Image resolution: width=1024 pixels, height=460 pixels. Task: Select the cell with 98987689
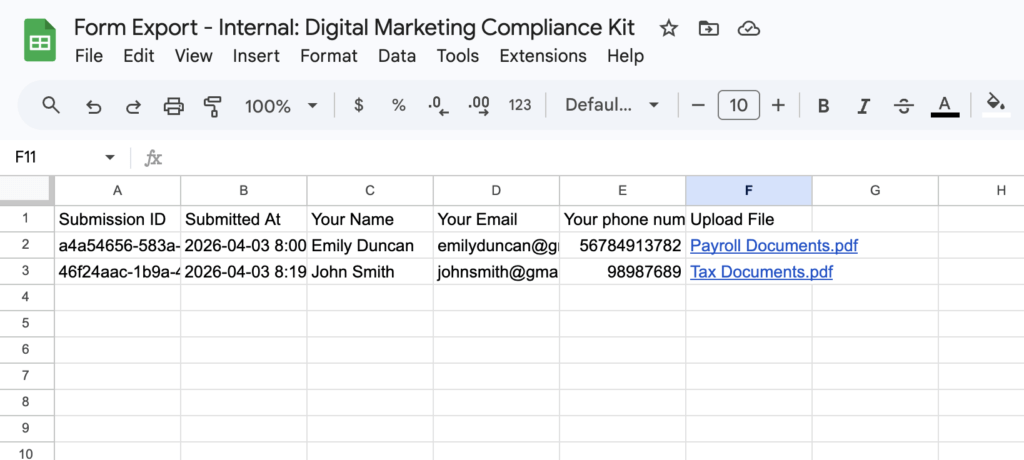(622, 272)
